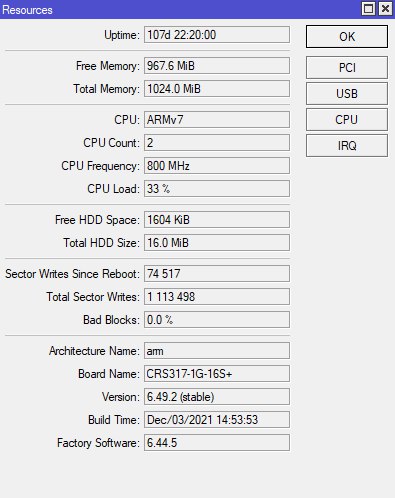Click the Free Memory field
This screenshot has width=395, height=498.
click(217, 66)
